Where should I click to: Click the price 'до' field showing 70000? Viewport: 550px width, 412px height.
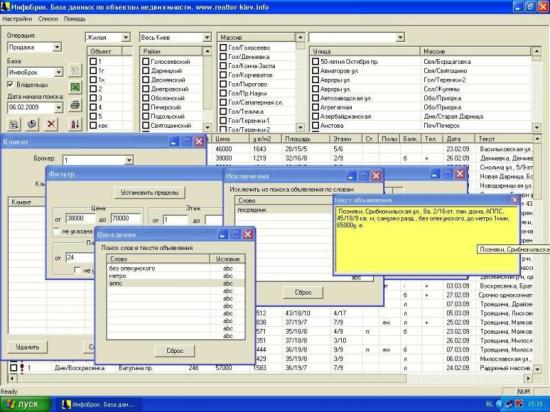click(x=125, y=219)
